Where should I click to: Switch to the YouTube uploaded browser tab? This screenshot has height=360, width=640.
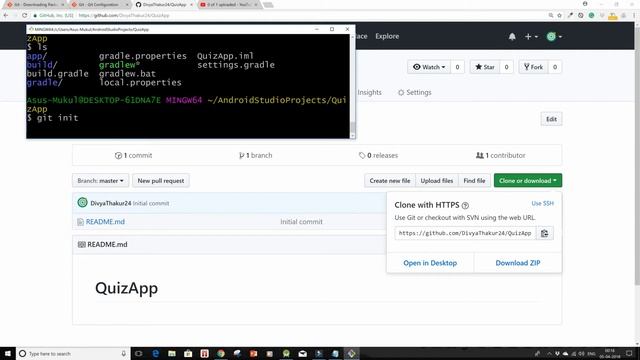(x=229, y=4)
